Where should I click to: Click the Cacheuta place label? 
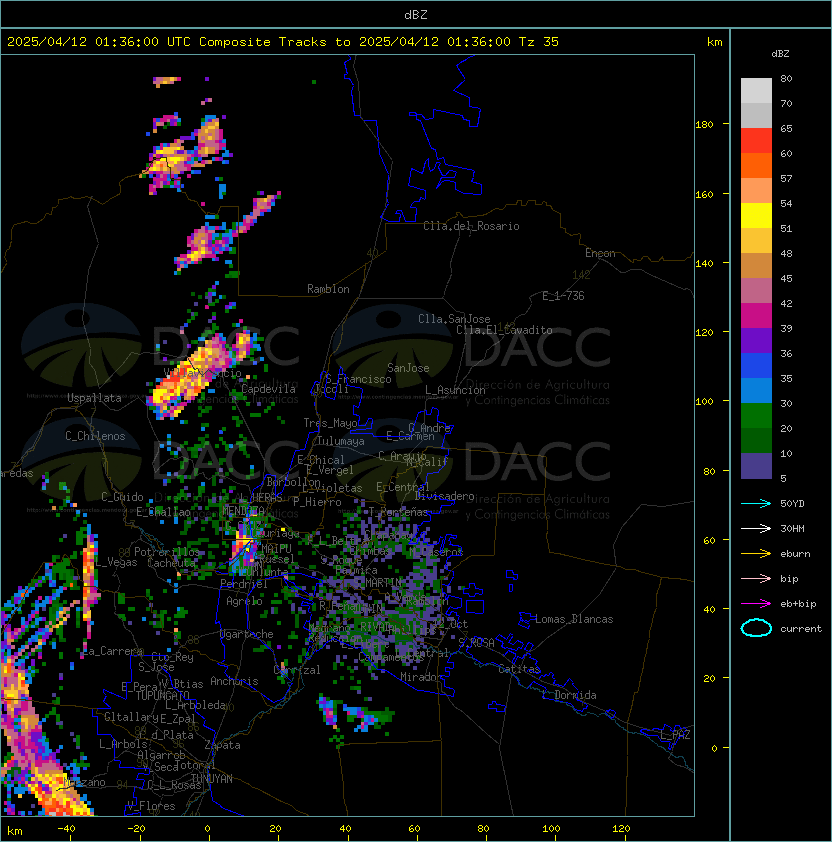[x=171, y=563]
